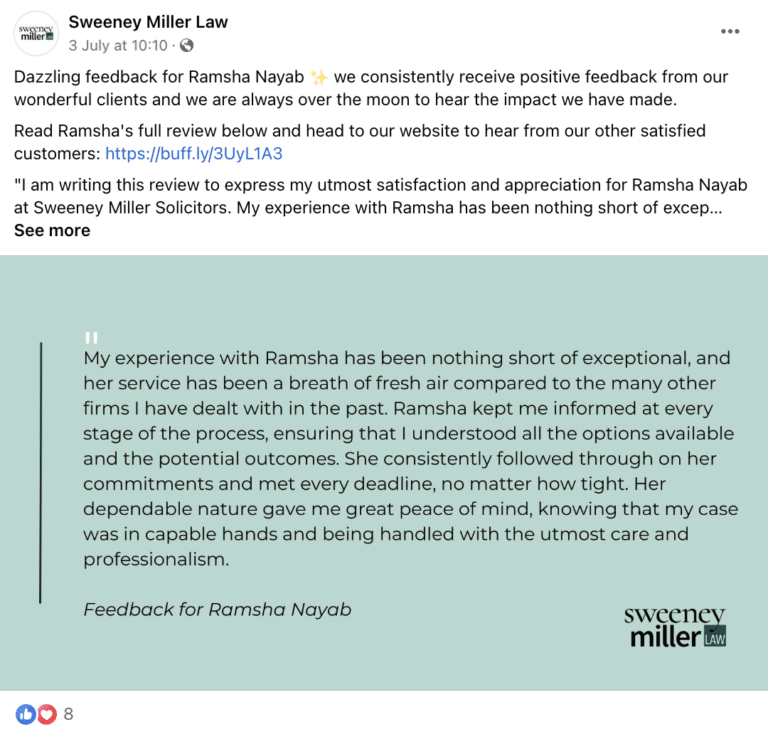This screenshot has width=768, height=734.
Task: Click the dark vertical bar beside the quote
Action: coord(41,472)
